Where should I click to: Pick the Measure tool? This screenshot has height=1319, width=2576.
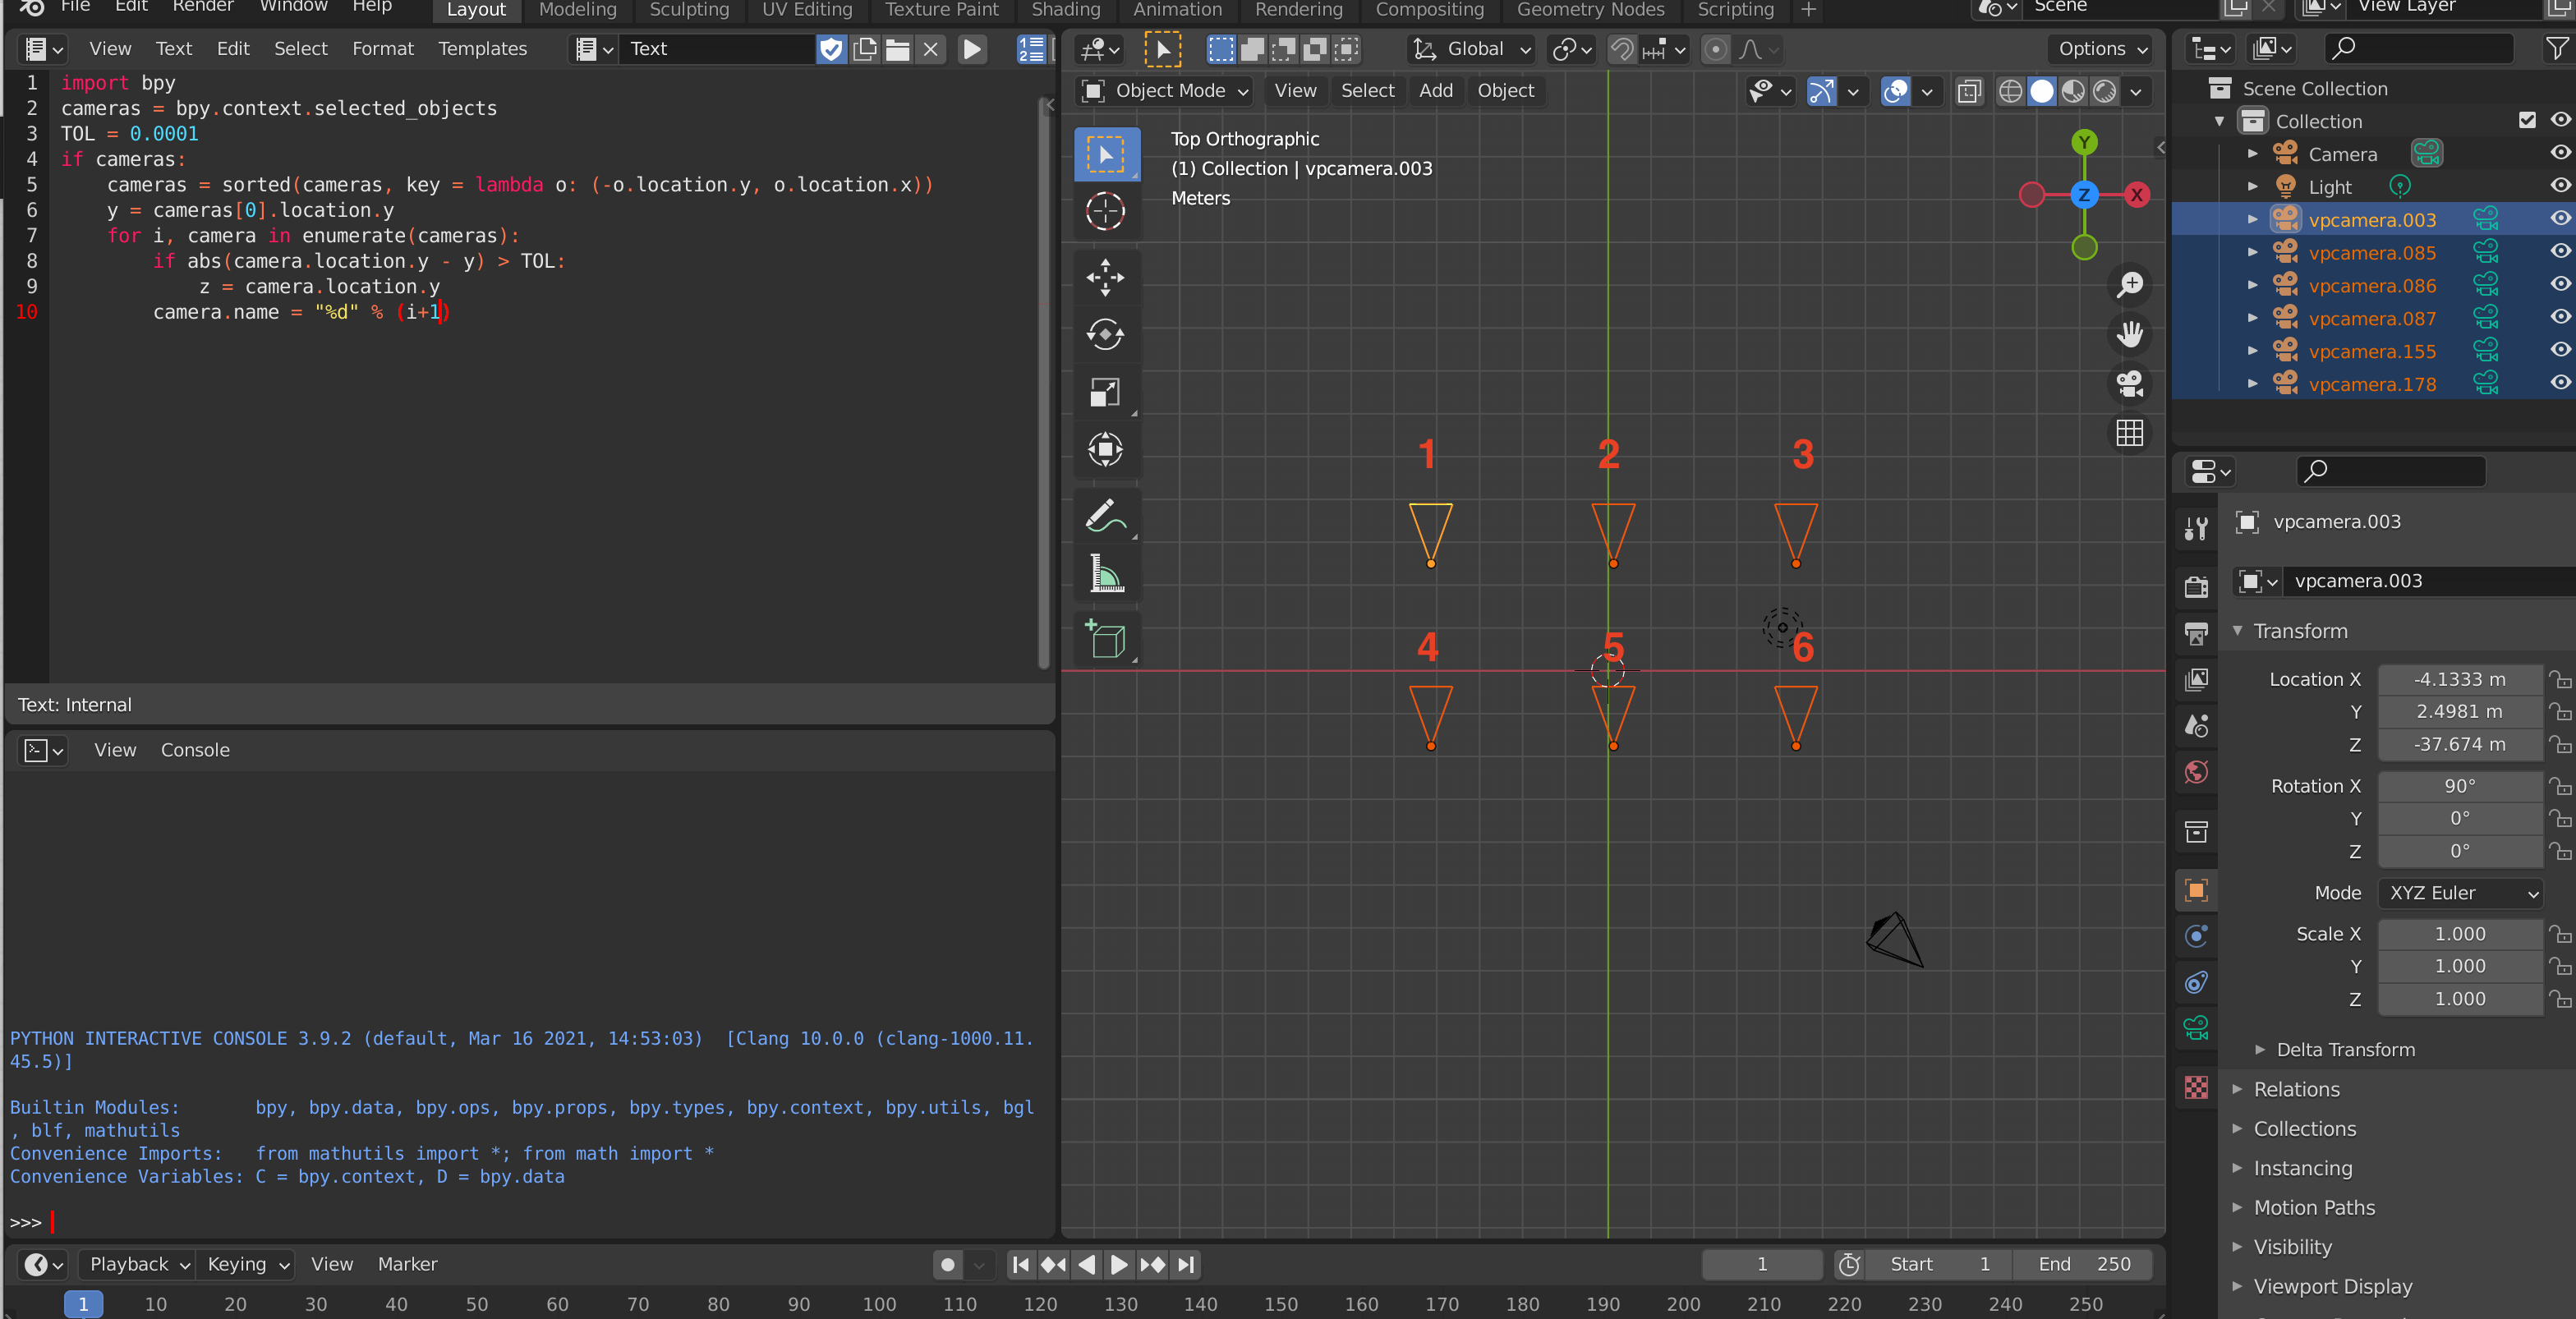(x=1105, y=574)
